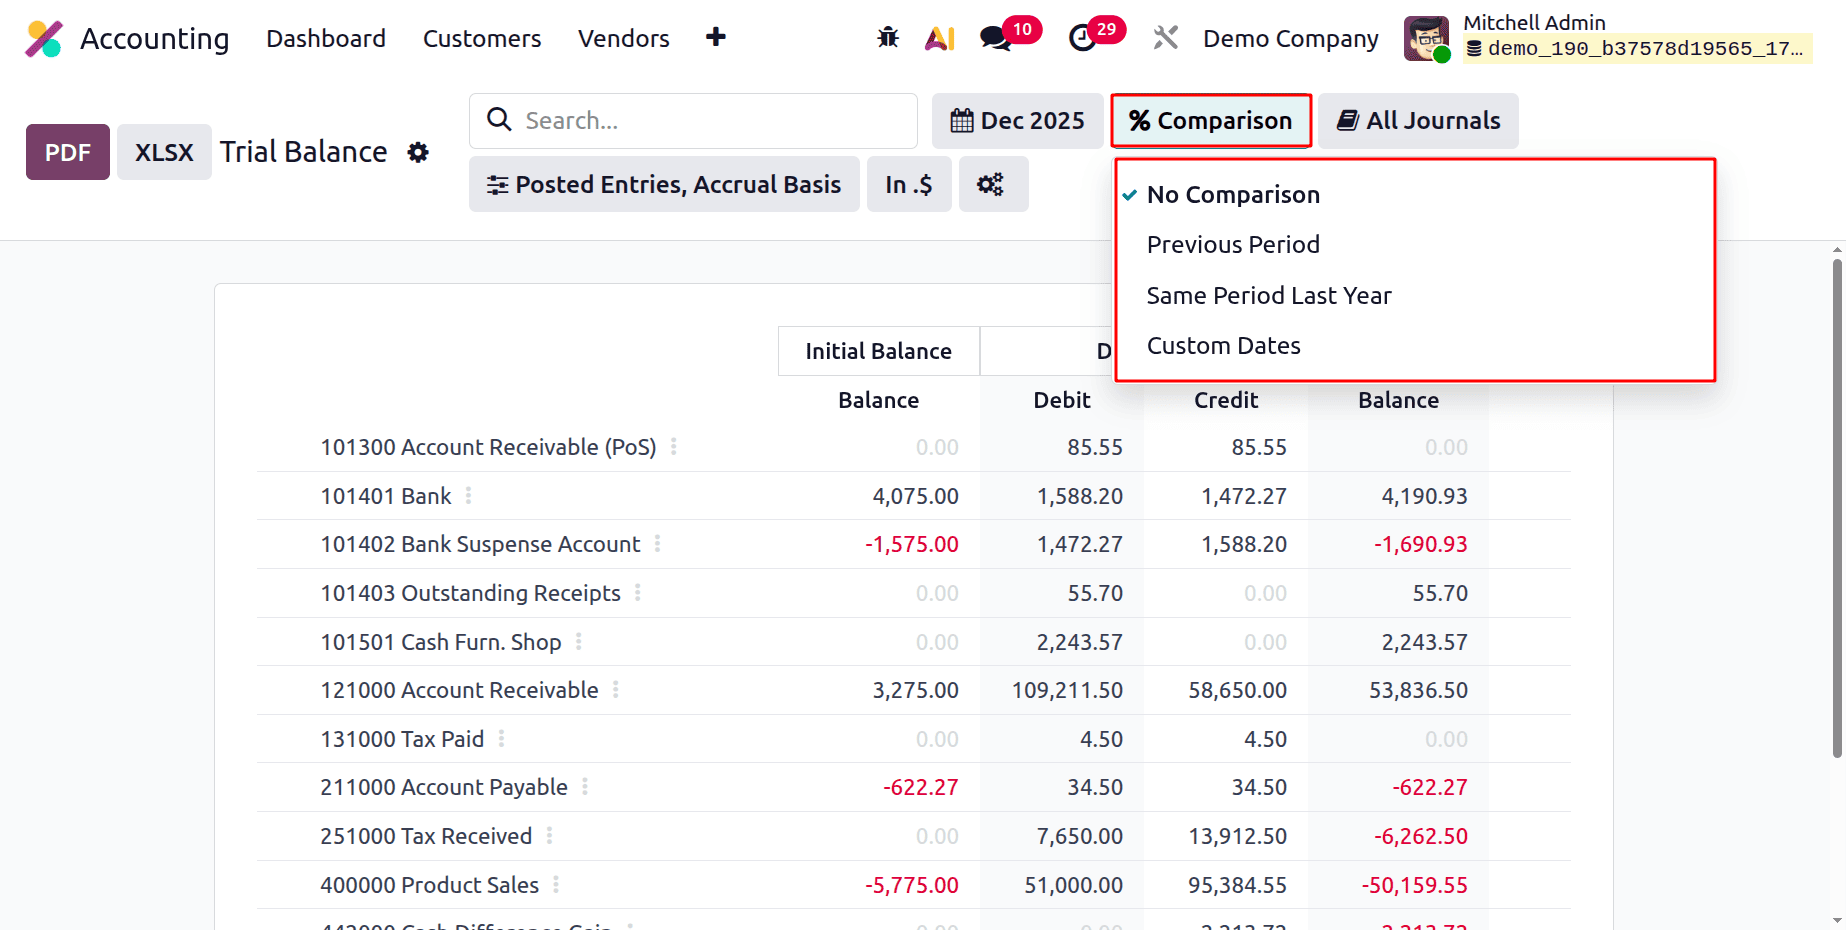The width and height of the screenshot is (1846, 930).
Task: Open kebab menu for 131000 Tax Paid
Action: 502,739
